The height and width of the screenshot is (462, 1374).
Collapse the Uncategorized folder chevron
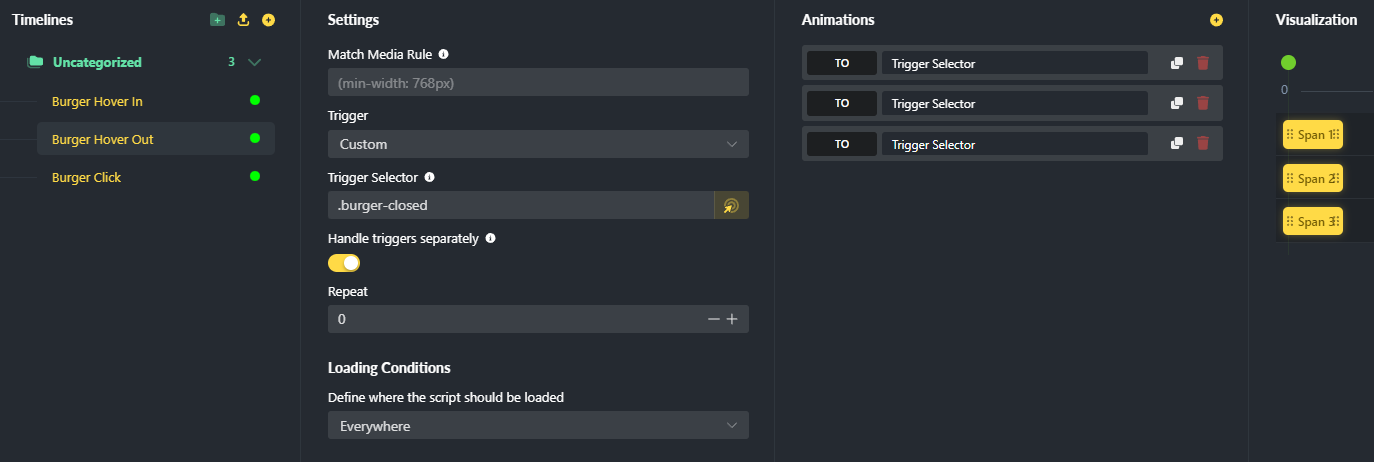point(254,62)
